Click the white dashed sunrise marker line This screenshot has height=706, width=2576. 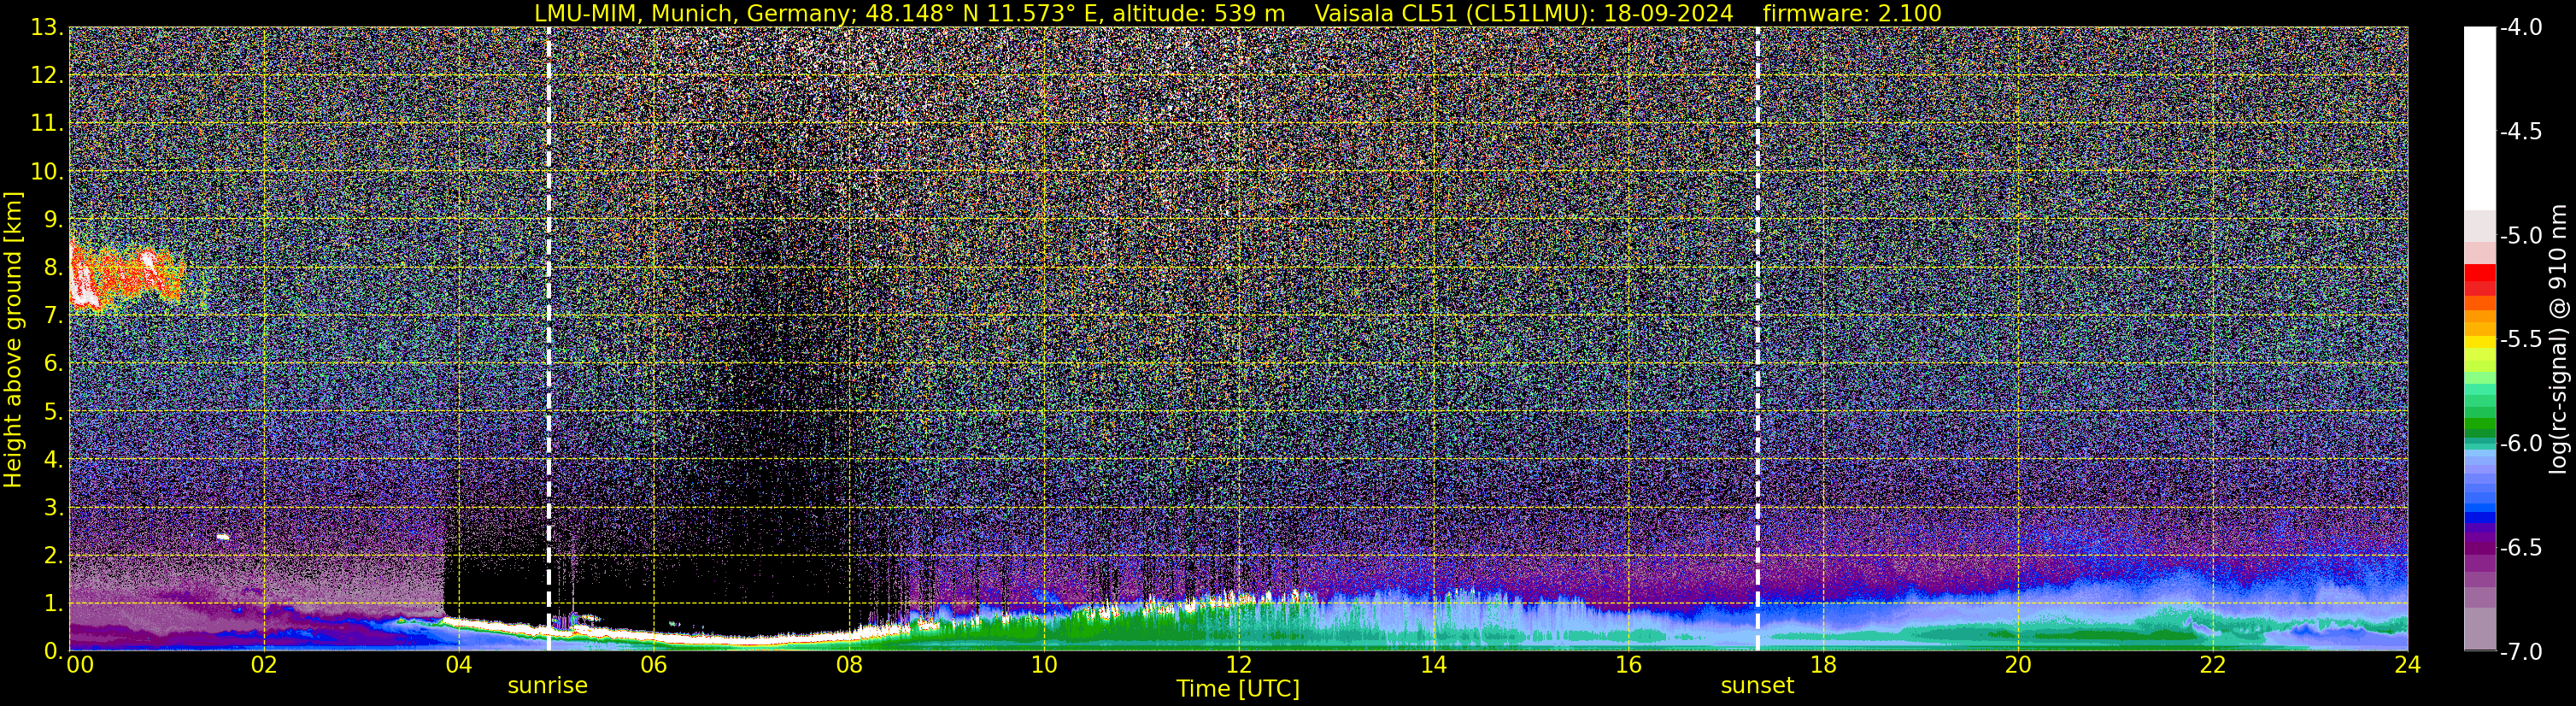549,338
